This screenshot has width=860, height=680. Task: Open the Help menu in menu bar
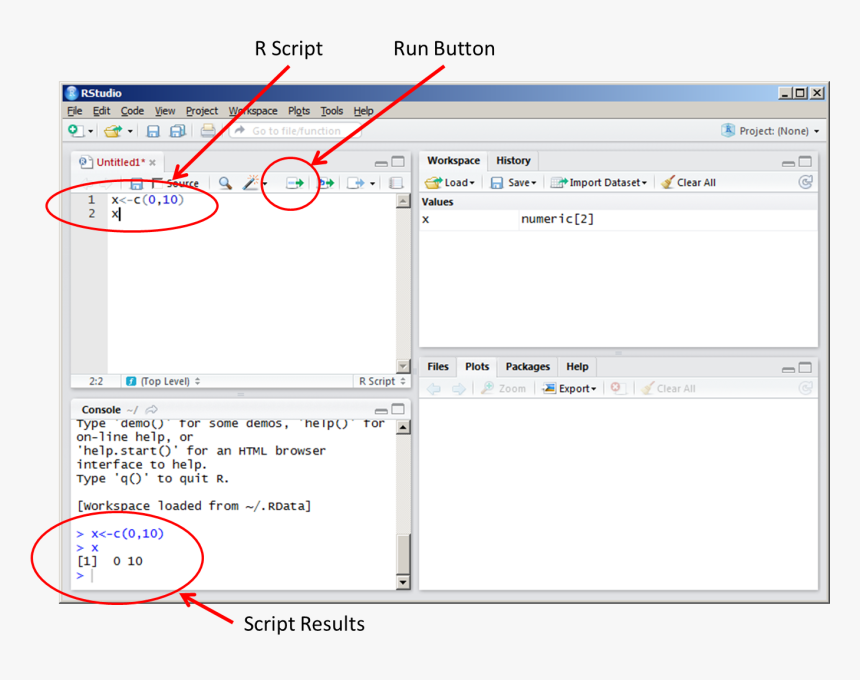point(364,111)
